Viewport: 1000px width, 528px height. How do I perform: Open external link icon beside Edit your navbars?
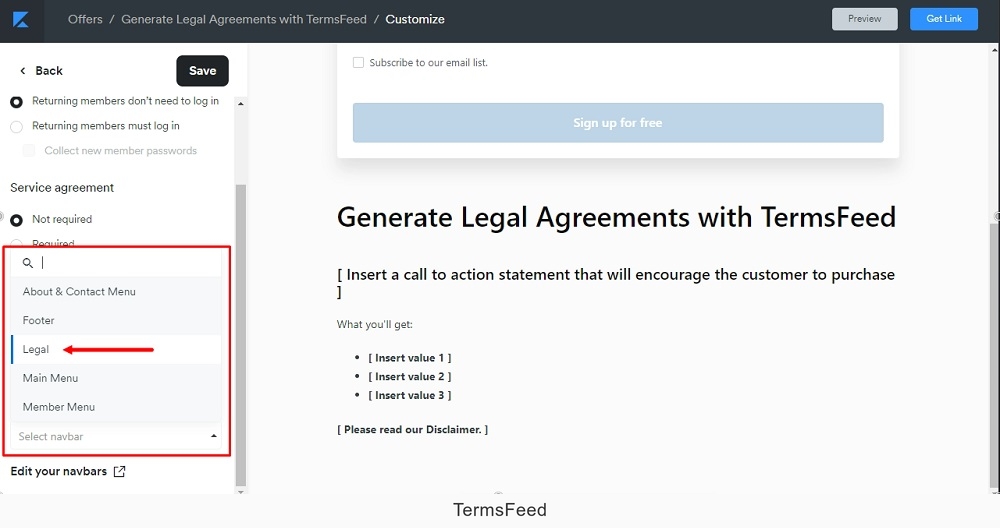pos(119,471)
